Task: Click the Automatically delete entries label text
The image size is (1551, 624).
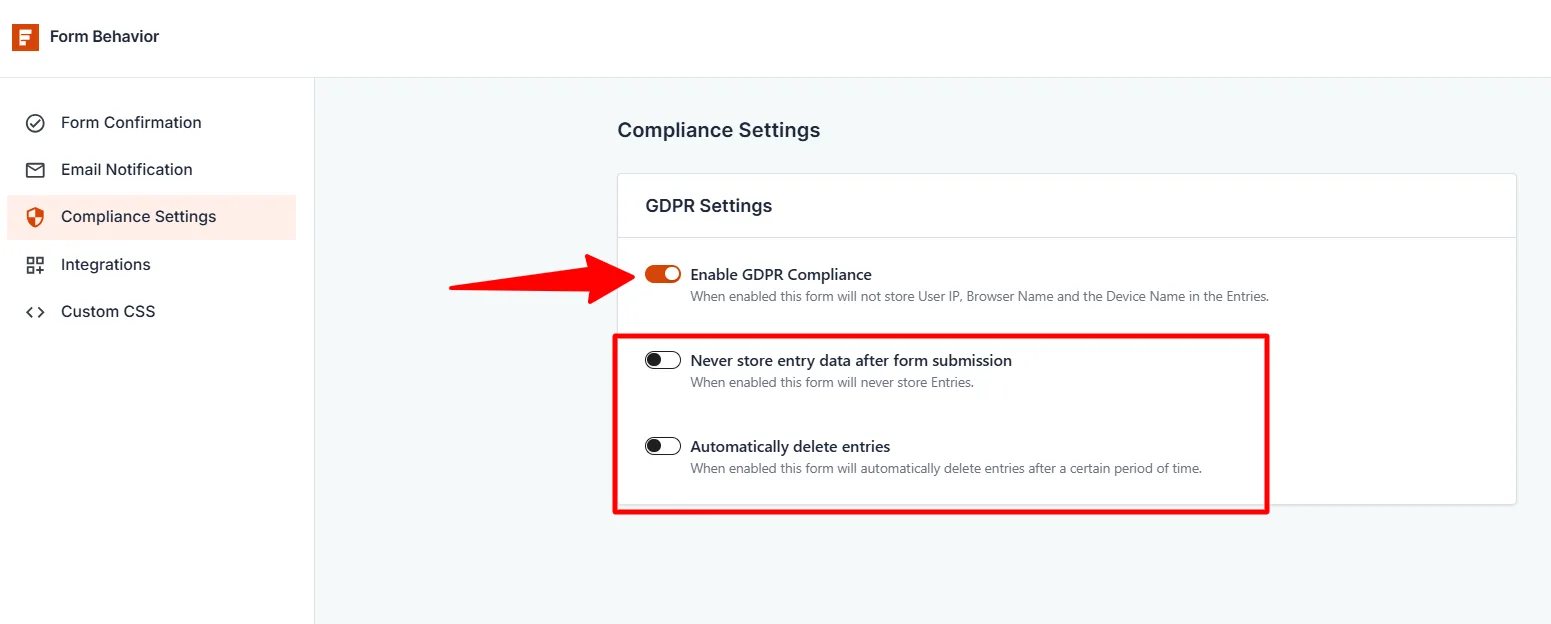Action: point(790,446)
